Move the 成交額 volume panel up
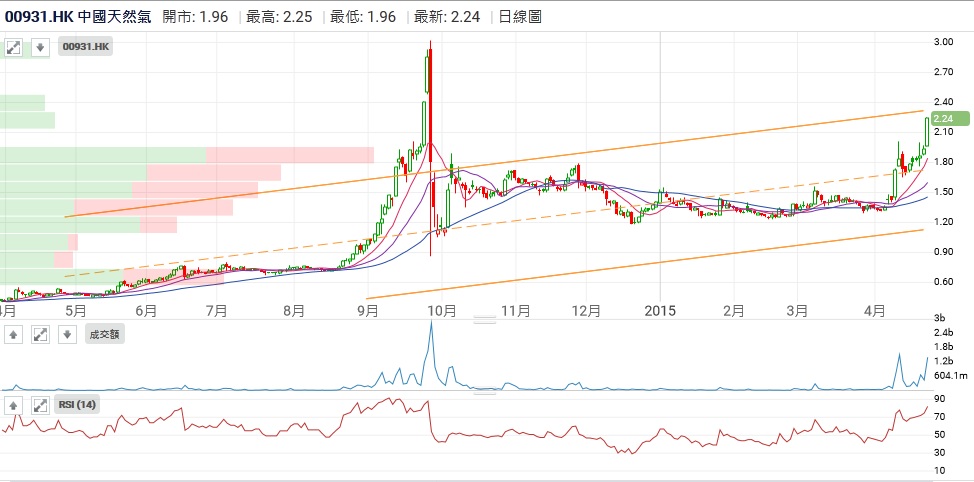Viewport: 974px width, 482px height. coord(15,334)
